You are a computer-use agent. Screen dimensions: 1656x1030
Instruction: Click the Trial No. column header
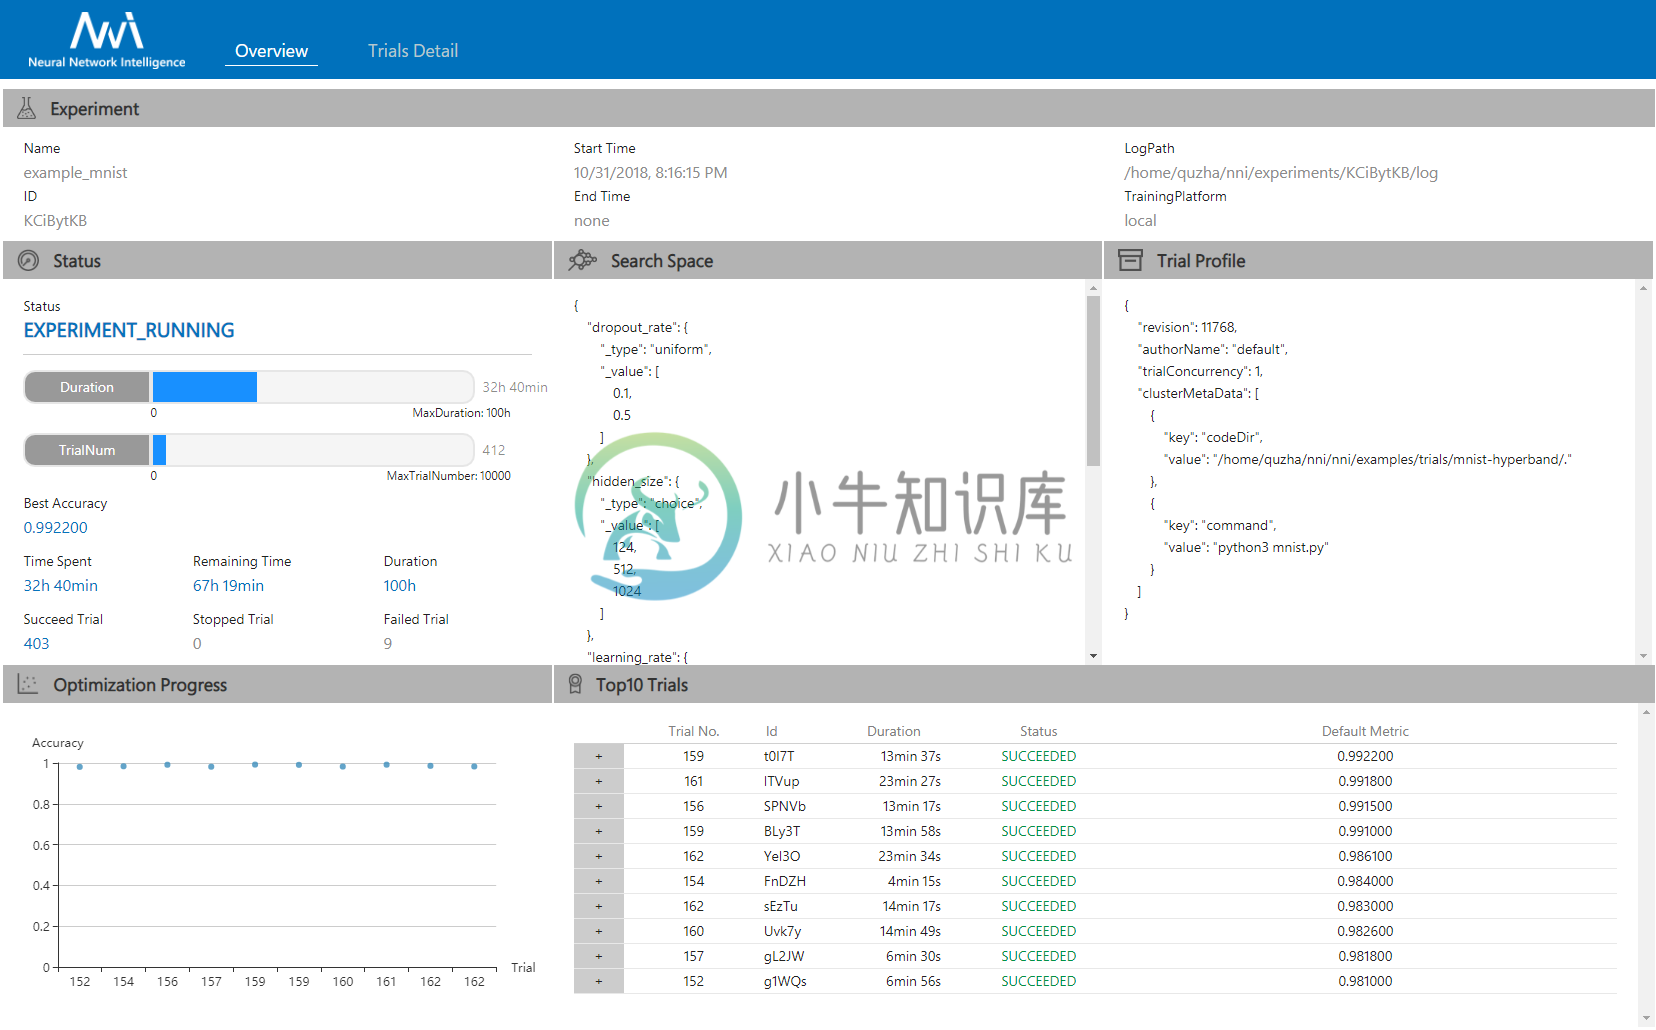click(x=694, y=731)
